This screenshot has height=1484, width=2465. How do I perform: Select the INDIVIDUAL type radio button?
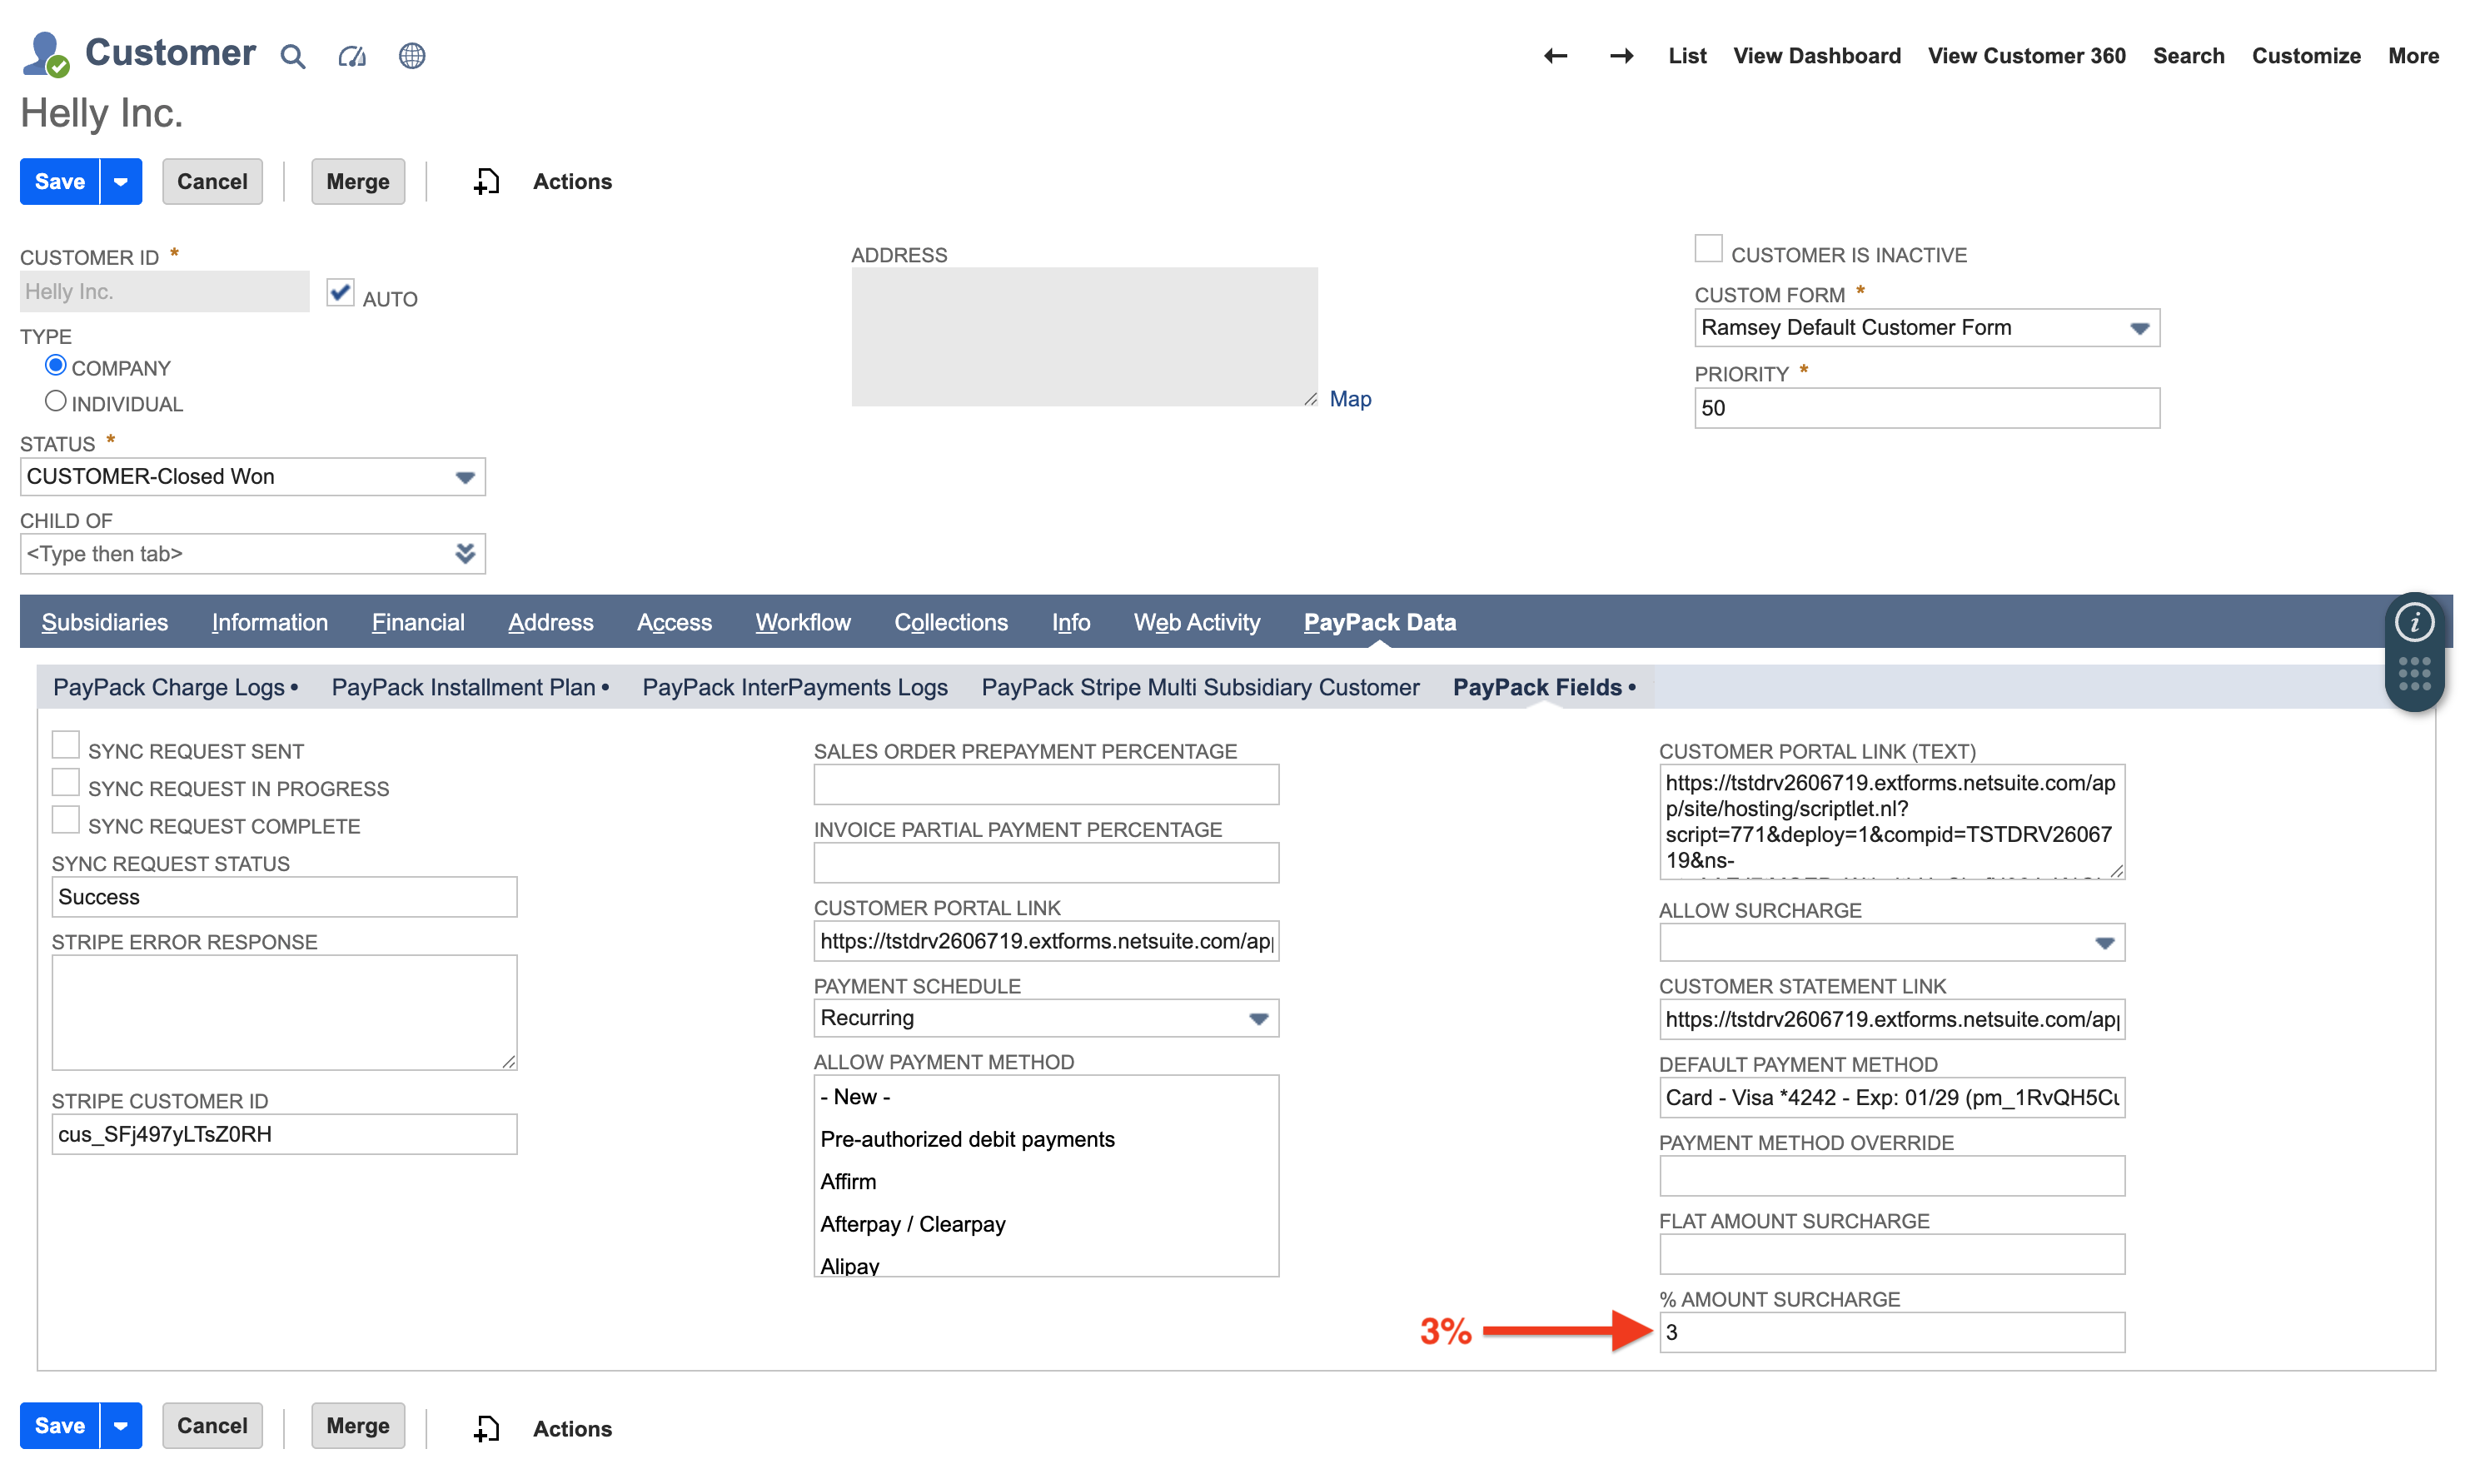tap(55, 401)
